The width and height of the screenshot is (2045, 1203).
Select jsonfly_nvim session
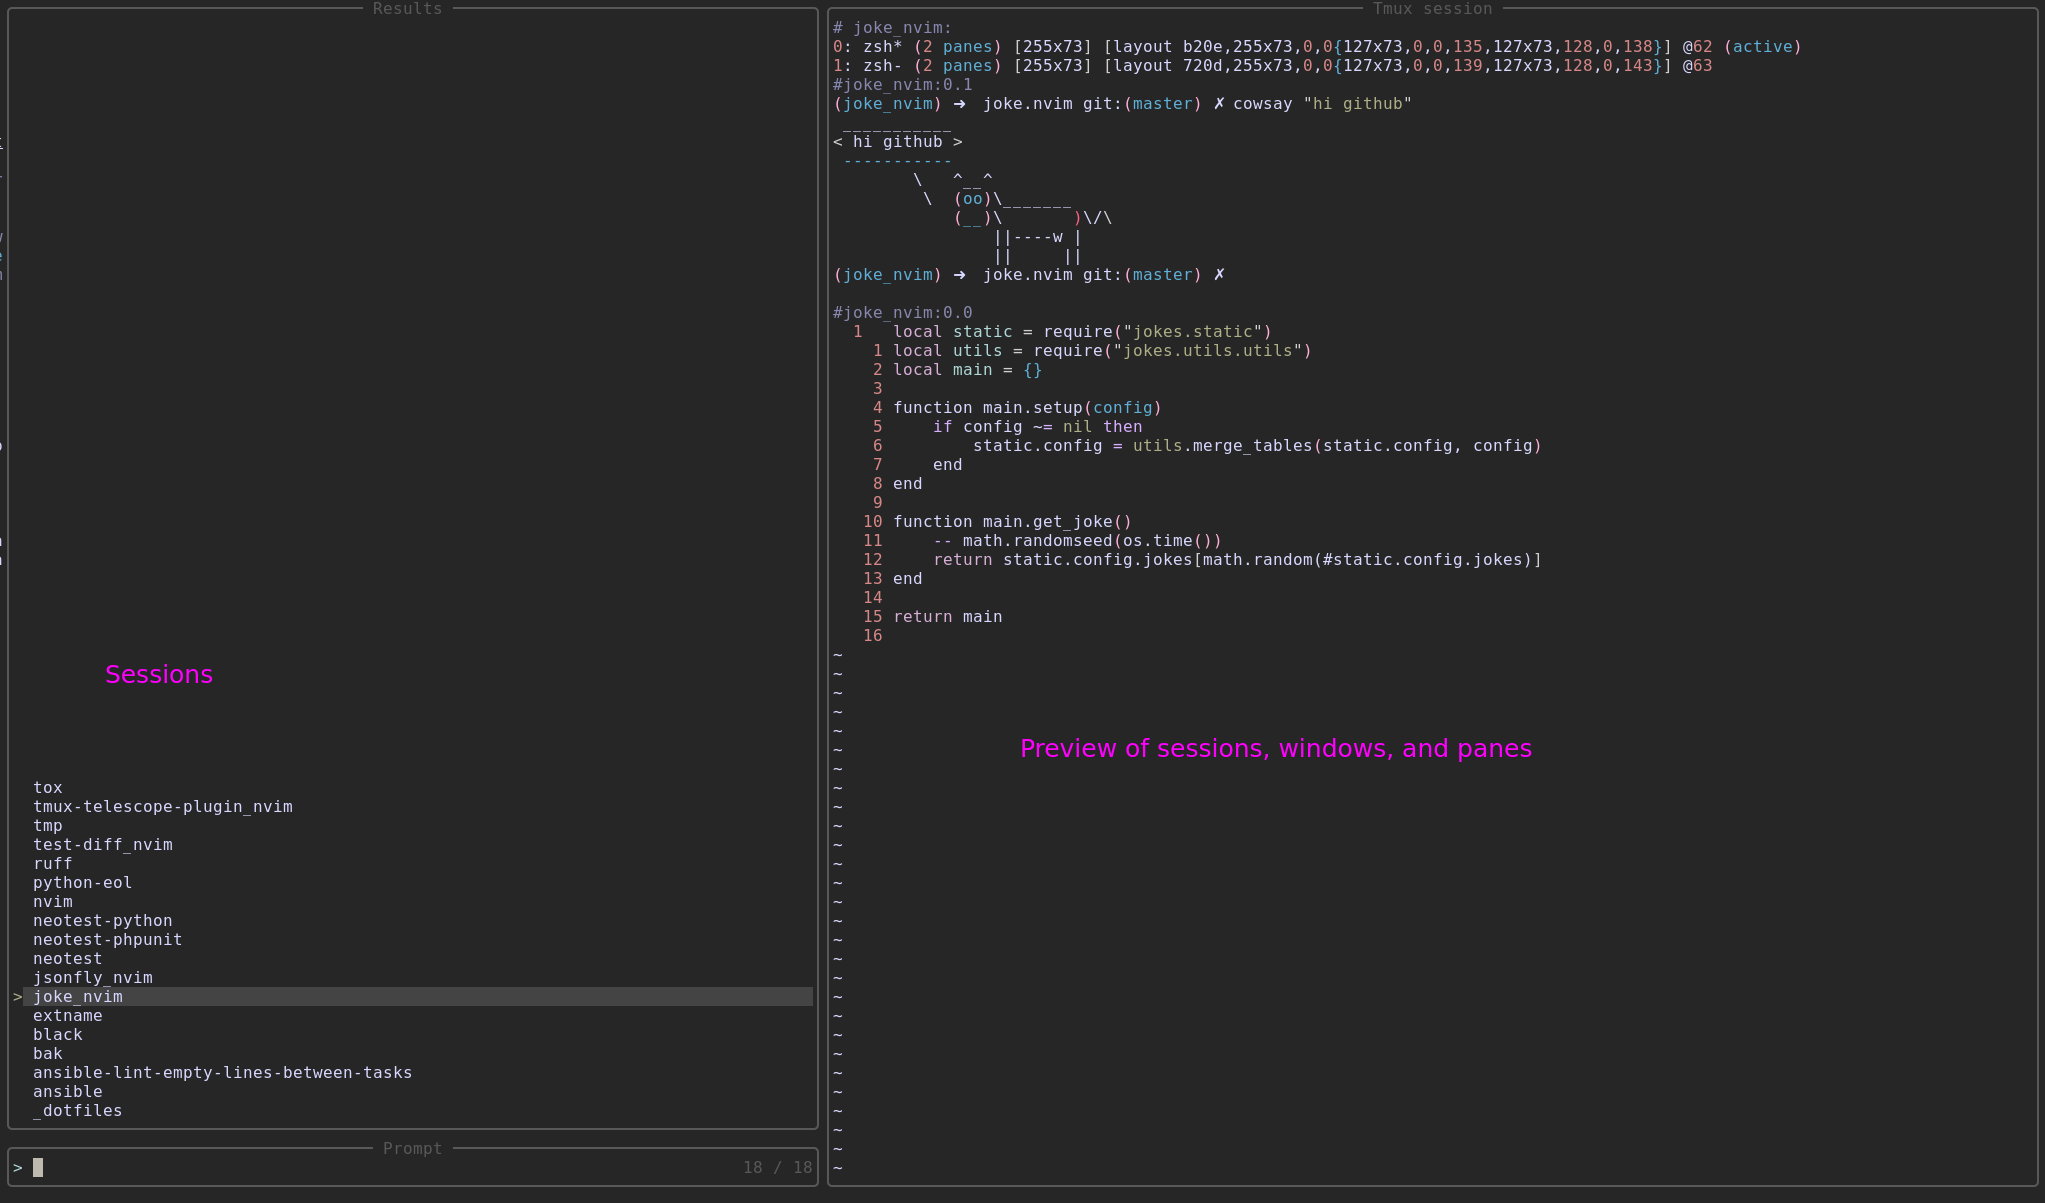click(x=92, y=978)
